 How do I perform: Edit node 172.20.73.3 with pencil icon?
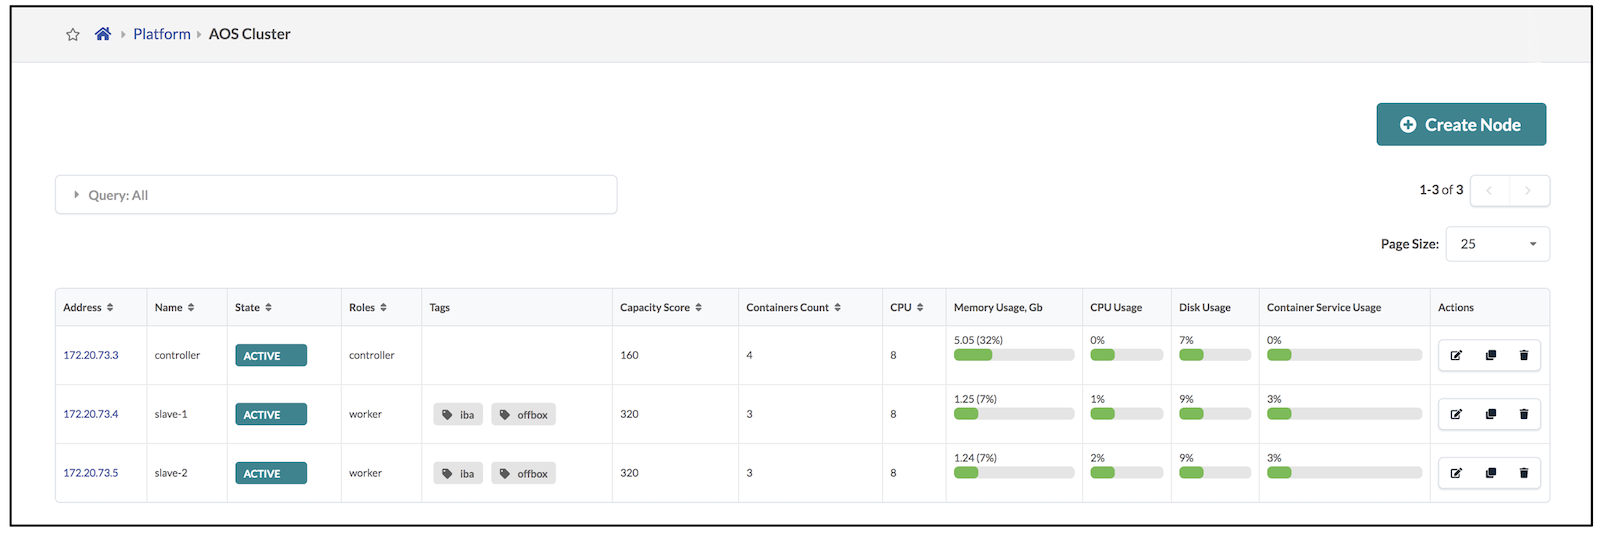(1456, 355)
